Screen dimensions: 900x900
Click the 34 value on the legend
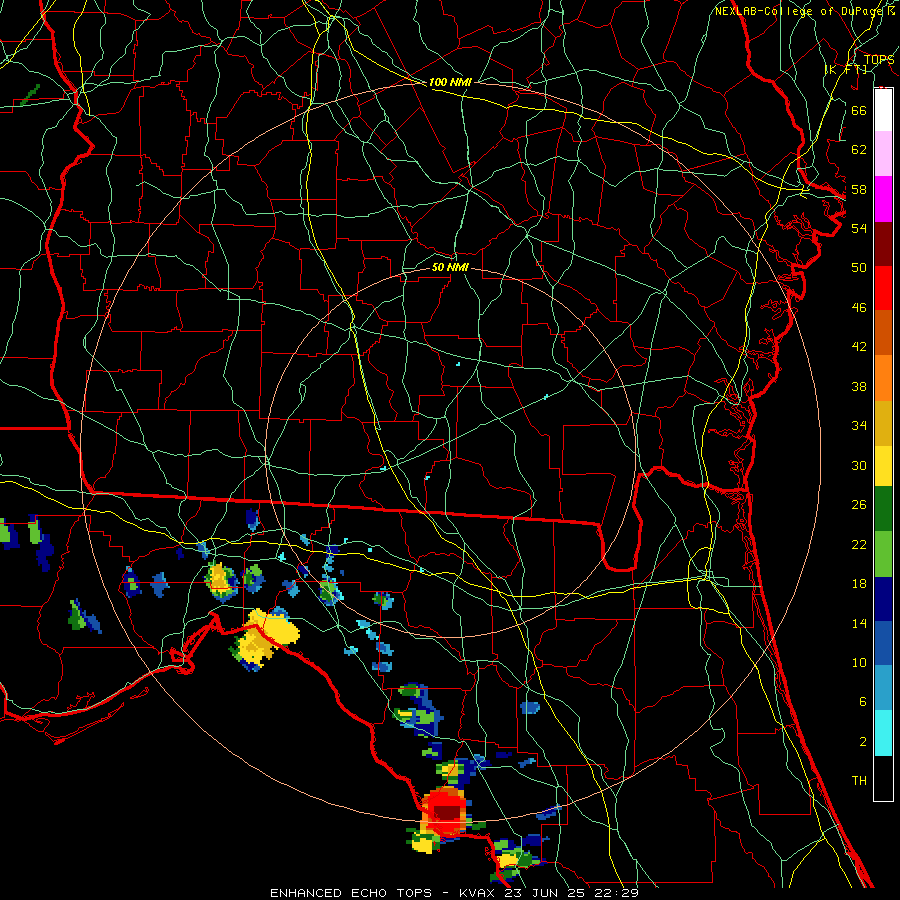859,426
